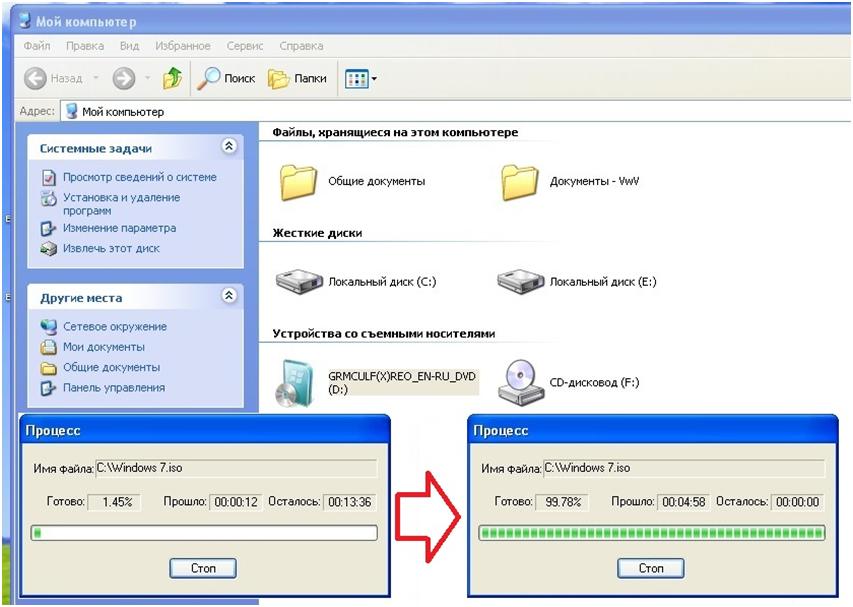
Task: Click the Панель управления sidebar icon
Action: (x=49, y=388)
